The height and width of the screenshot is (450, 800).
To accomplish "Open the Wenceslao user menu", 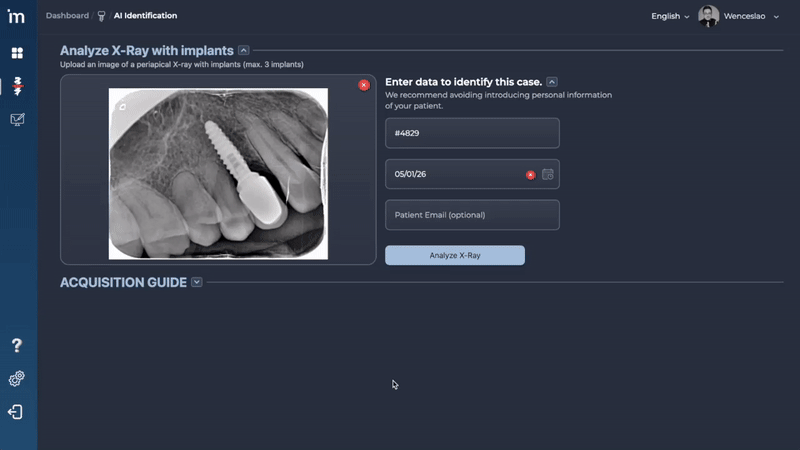I will tap(752, 16).
